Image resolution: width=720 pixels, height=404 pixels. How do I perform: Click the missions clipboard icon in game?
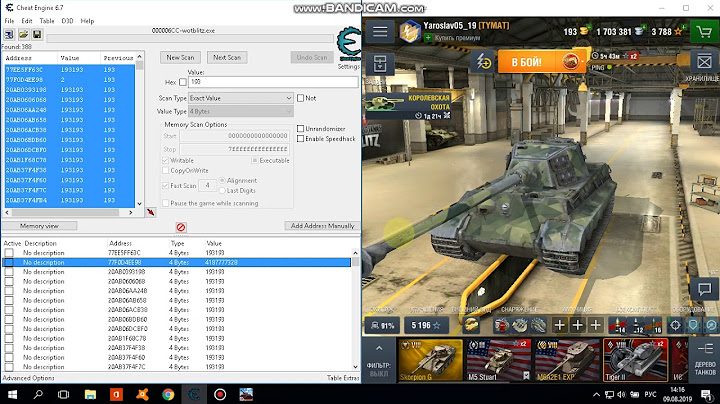380,64
